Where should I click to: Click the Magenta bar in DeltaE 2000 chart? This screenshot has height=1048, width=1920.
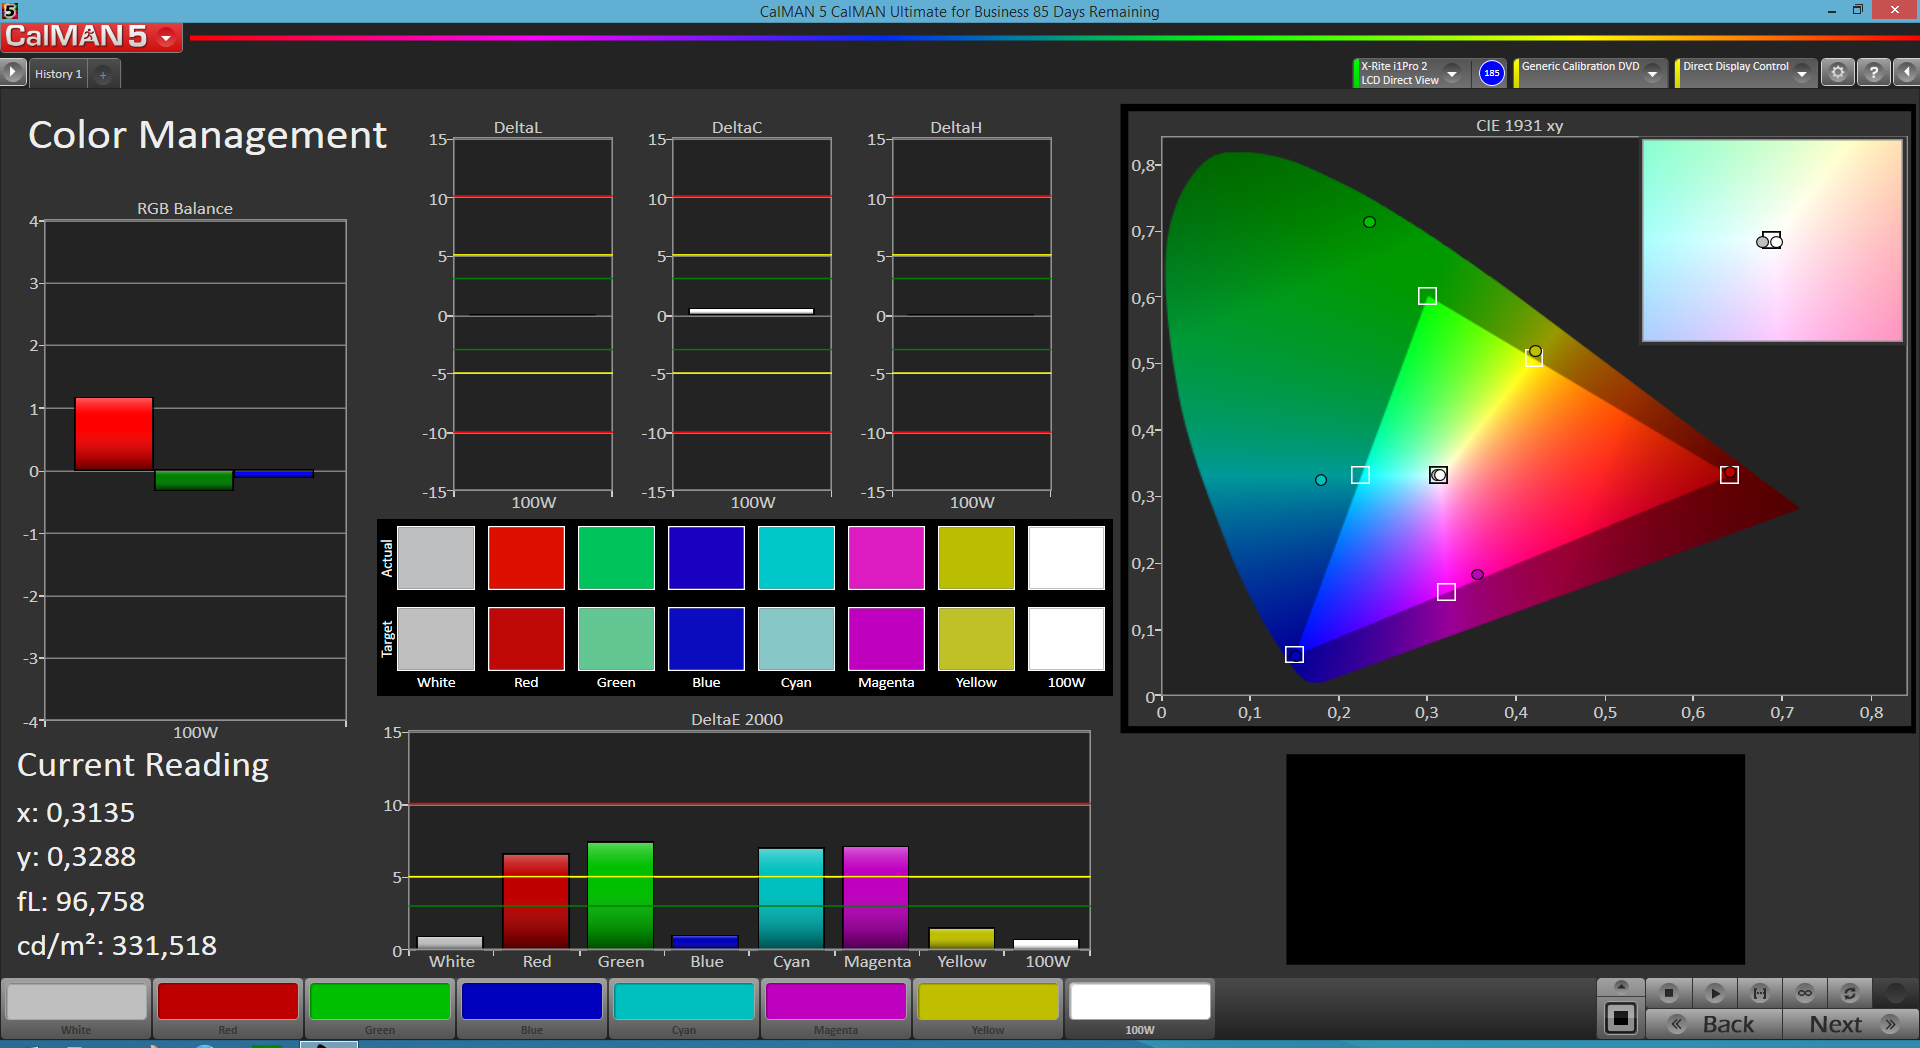[x=876, y=897]
